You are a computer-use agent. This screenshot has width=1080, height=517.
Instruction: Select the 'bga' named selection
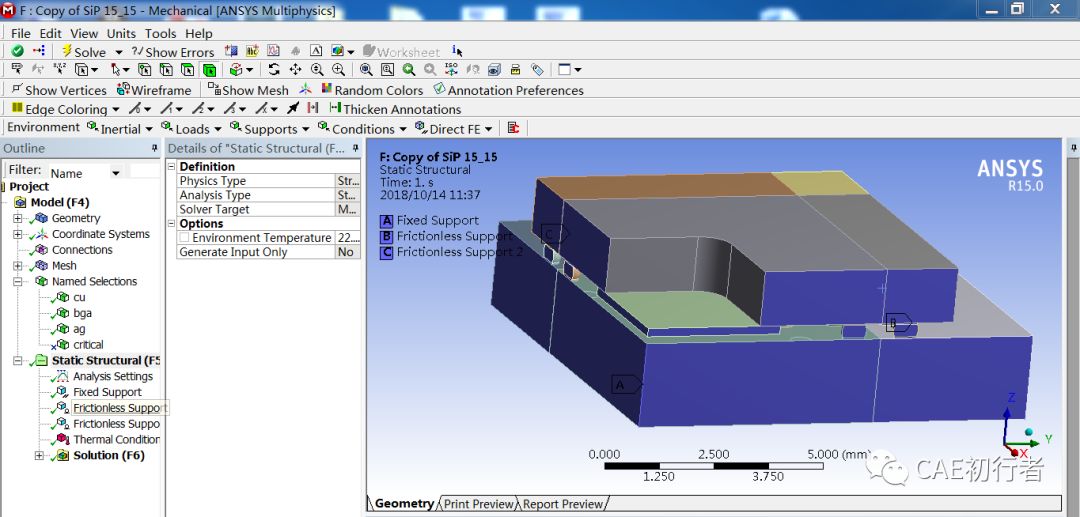tap(82, 313)
